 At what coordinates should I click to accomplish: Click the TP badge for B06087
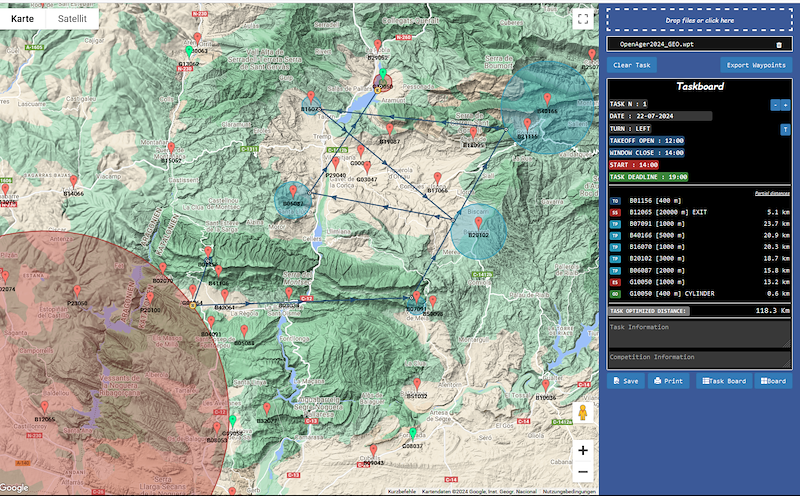point(615,270)
